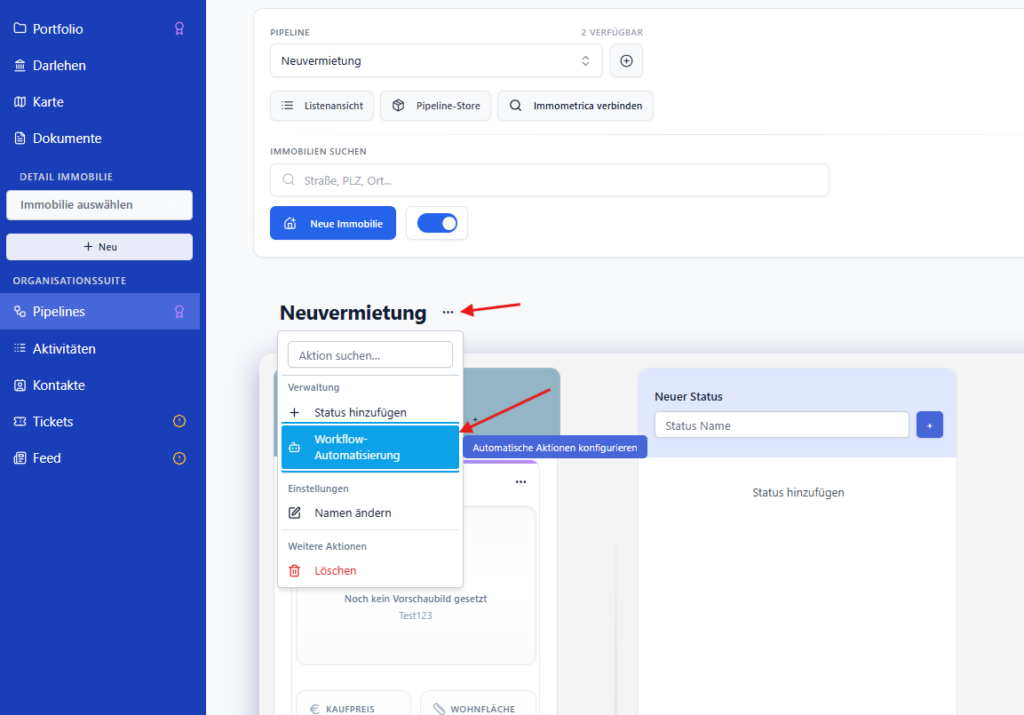Open the Feed section icon

(20, 457)
